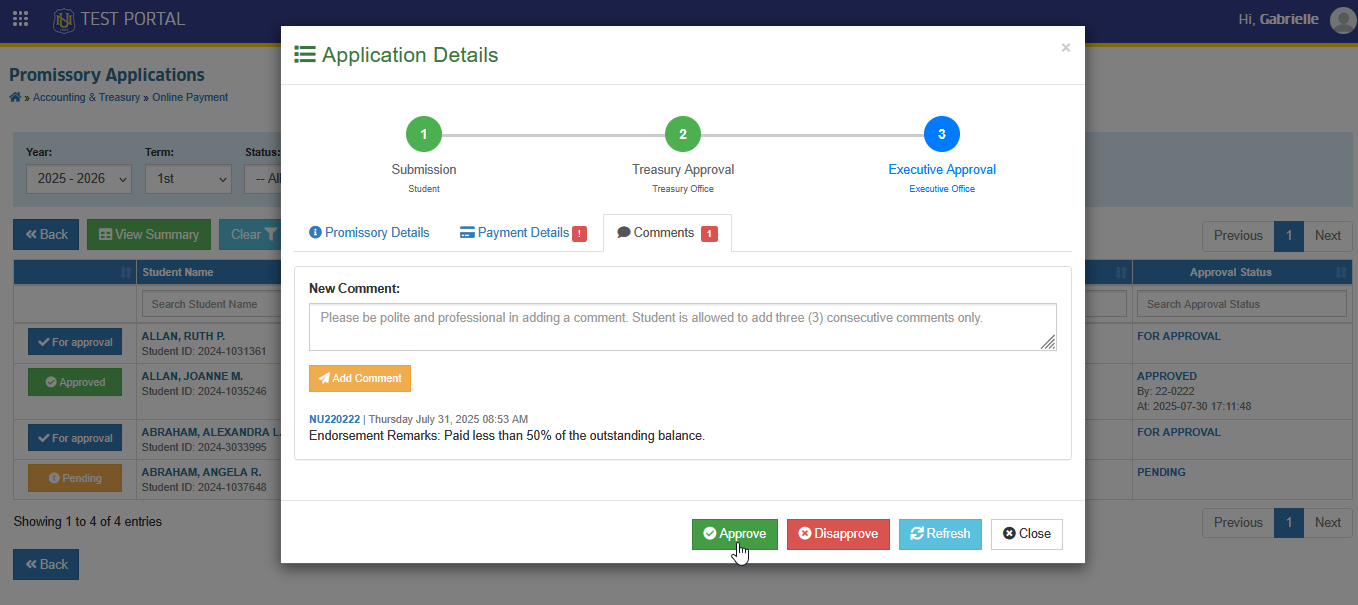Image resolution: width=1358 pixels, height=605 pixels.
Task: Click the Close button in modal footer
Action: pyautogui.click(x=1027, y=534)
